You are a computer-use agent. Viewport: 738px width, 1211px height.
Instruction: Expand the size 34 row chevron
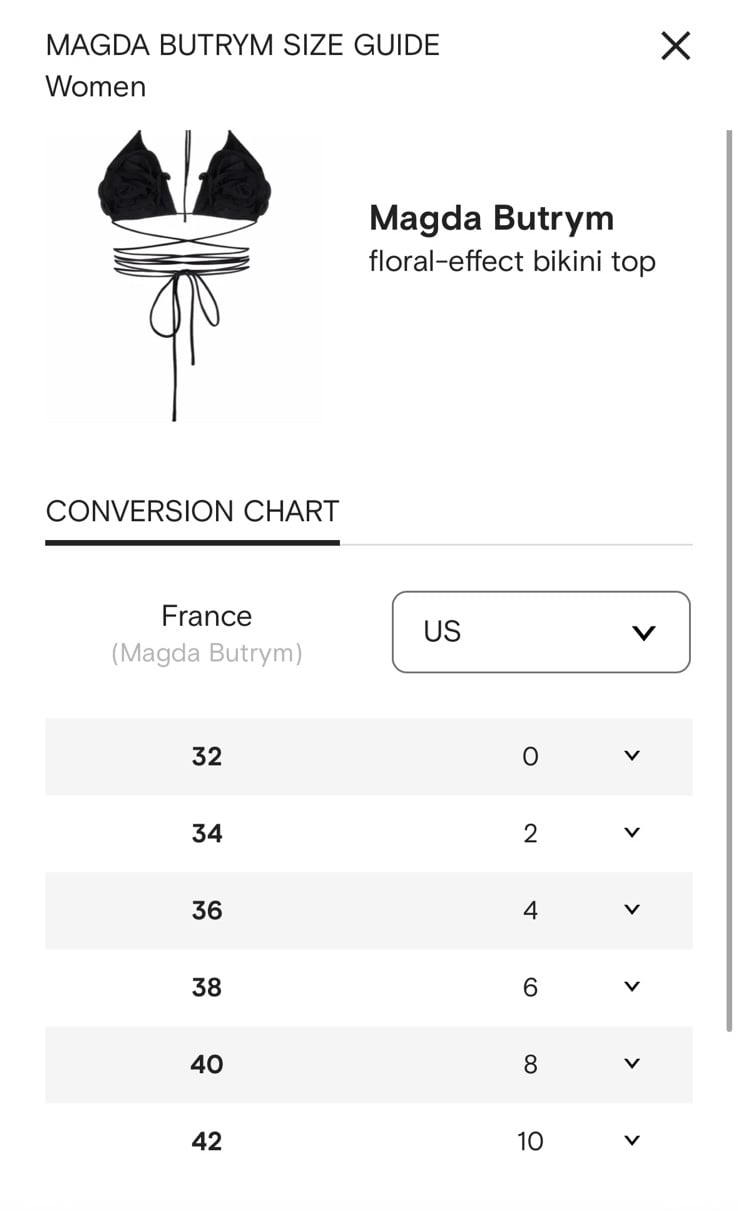[631, 833]
